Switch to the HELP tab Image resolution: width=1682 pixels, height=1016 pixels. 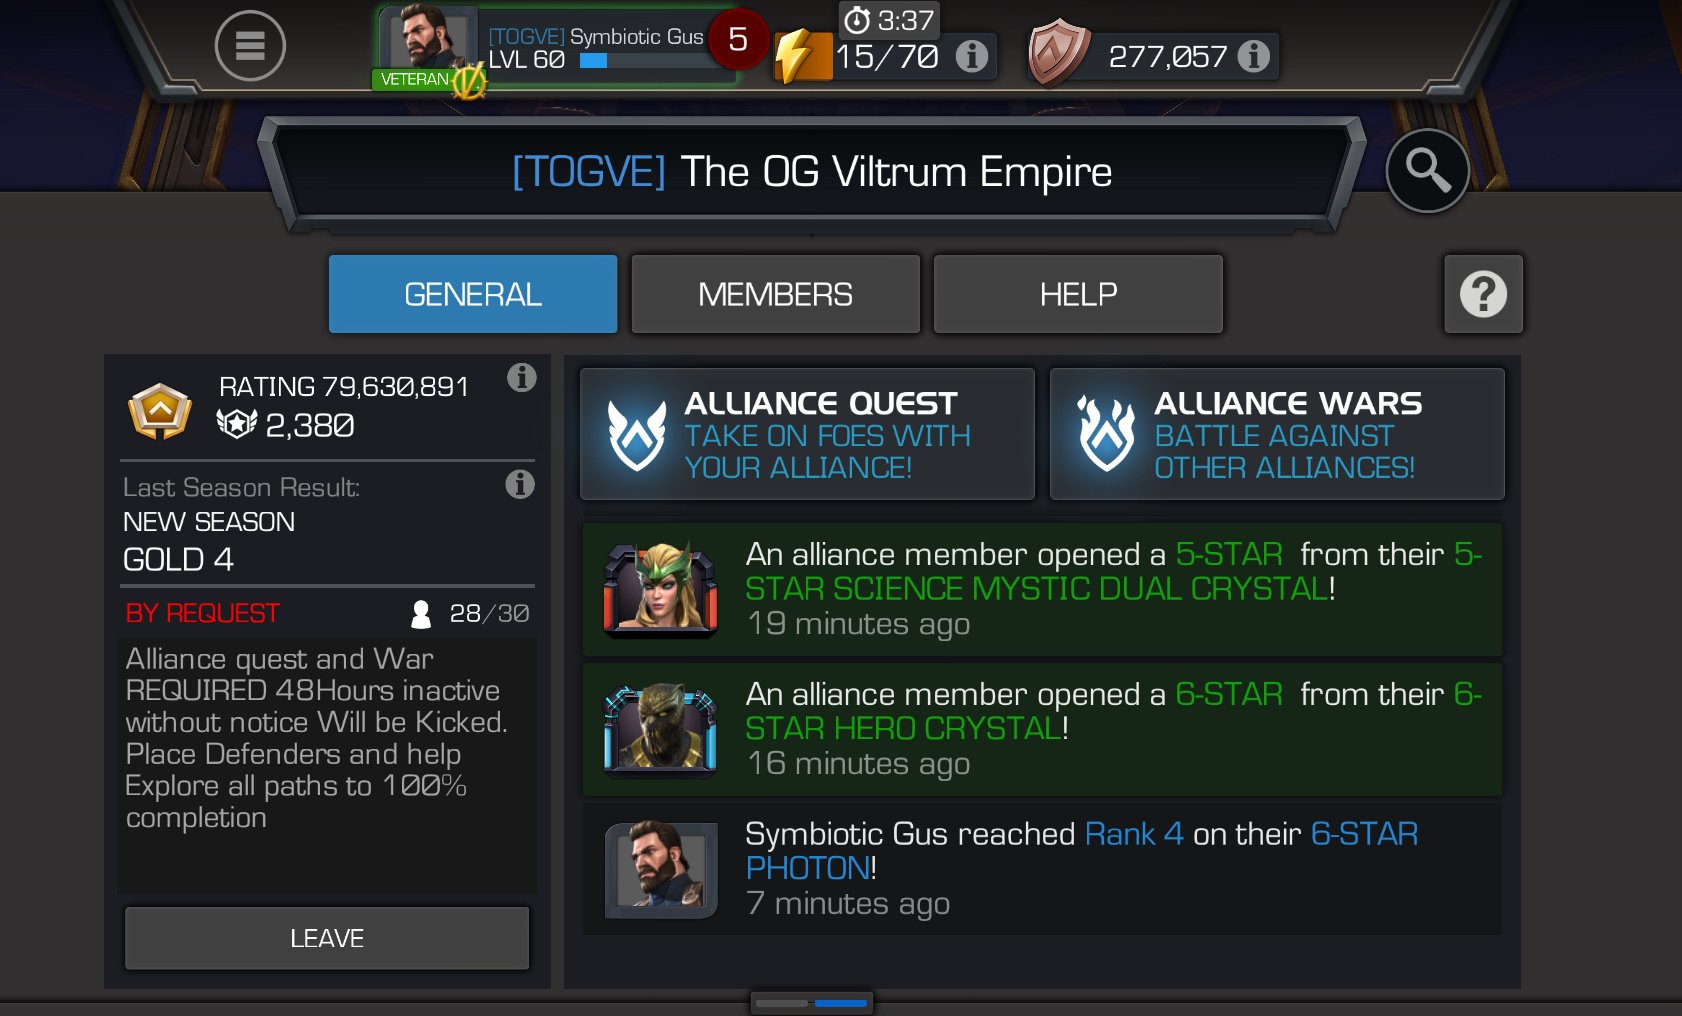pos(1078,294)
